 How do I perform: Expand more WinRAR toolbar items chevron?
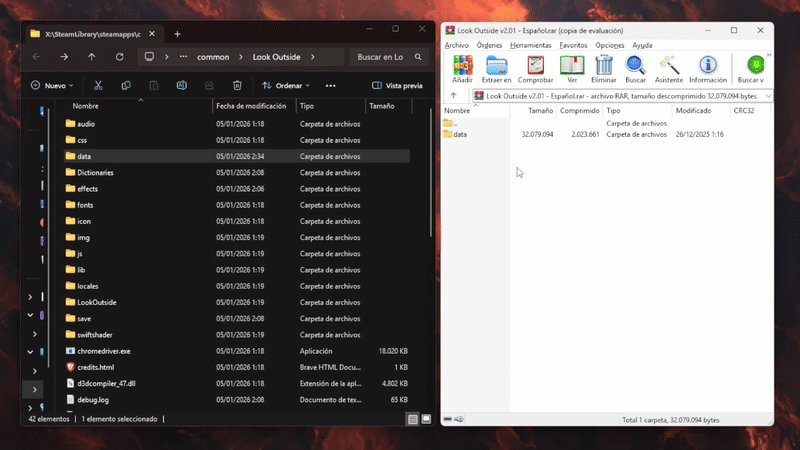768,55
